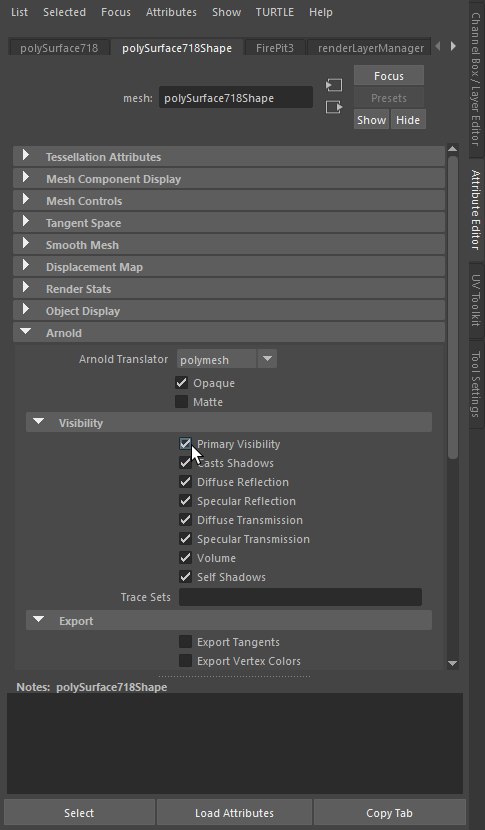
Task: Click the Copy Tab button
Action: [x=389, y=813]
